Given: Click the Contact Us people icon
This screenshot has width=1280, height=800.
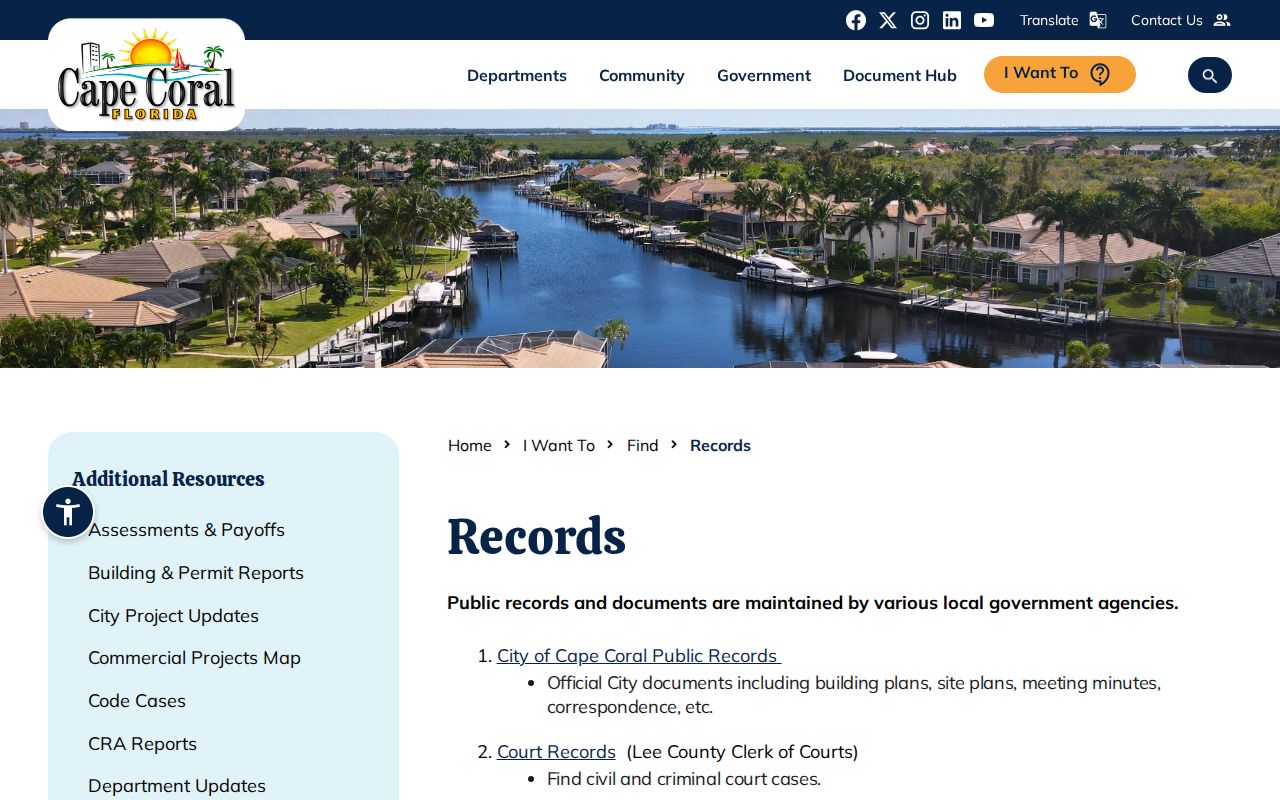Looking at the screenshot, I should 1222,20.
